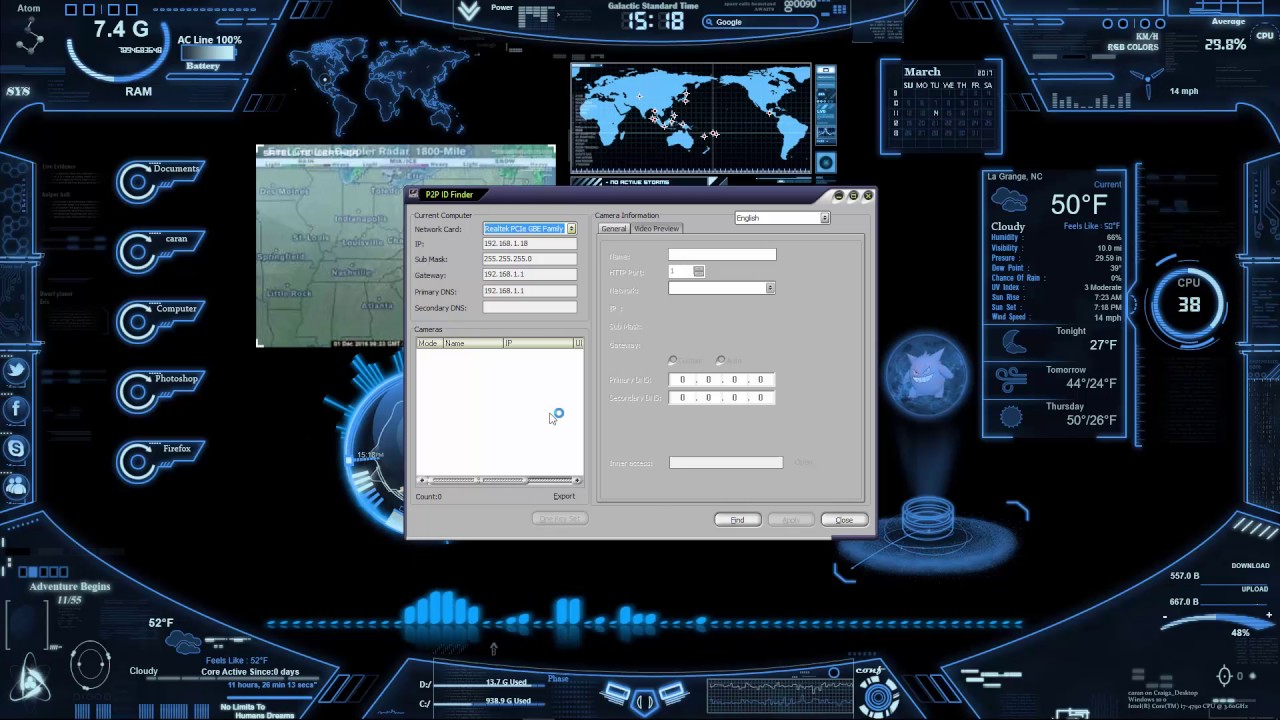
Task: Switch to the Video Preview tab
Action: [656, 229]
